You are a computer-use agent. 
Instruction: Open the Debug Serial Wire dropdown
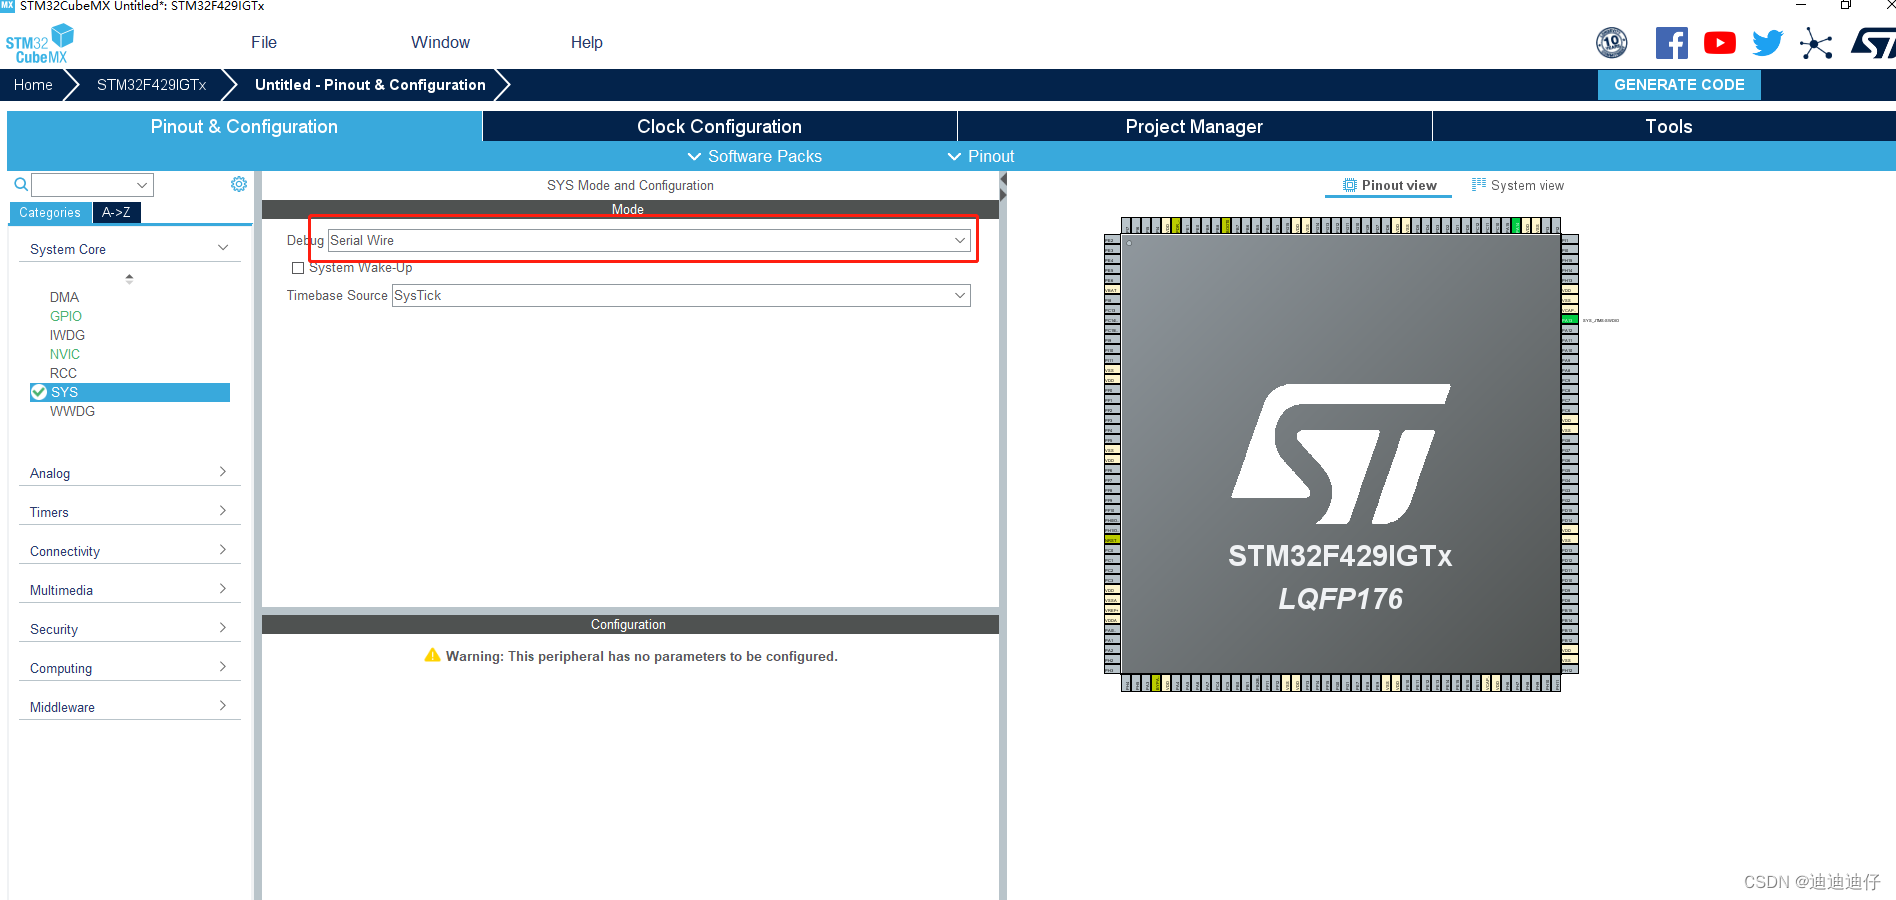[649, 240]
